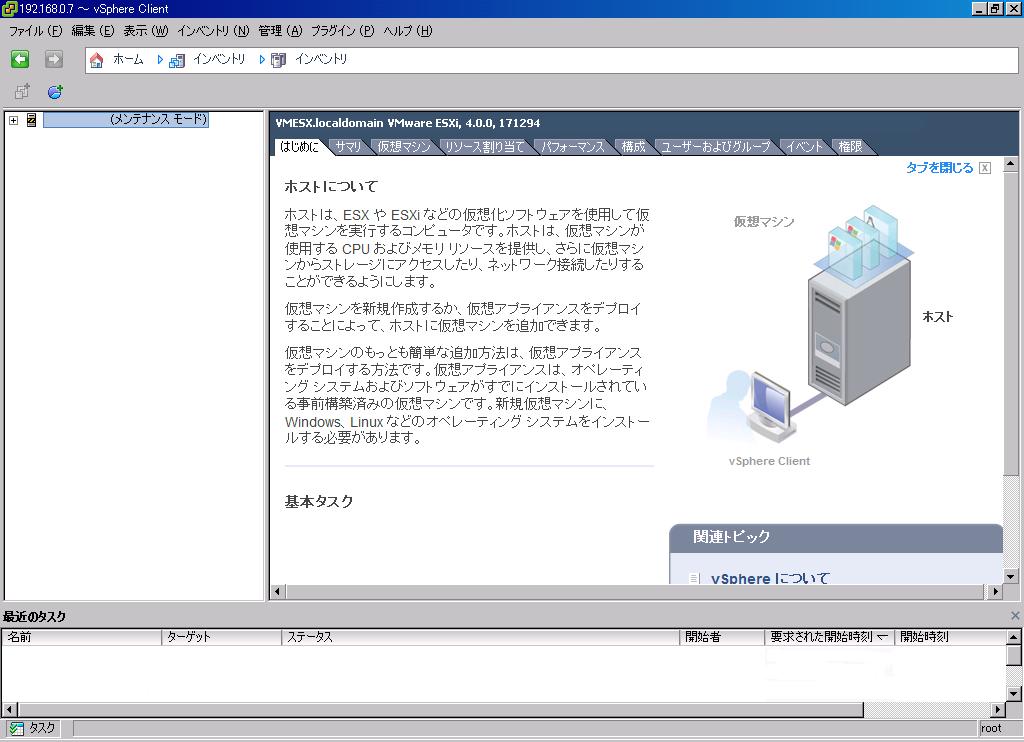Click the 開始者 column header
The image size is (1024, 742).
[722, 636]
